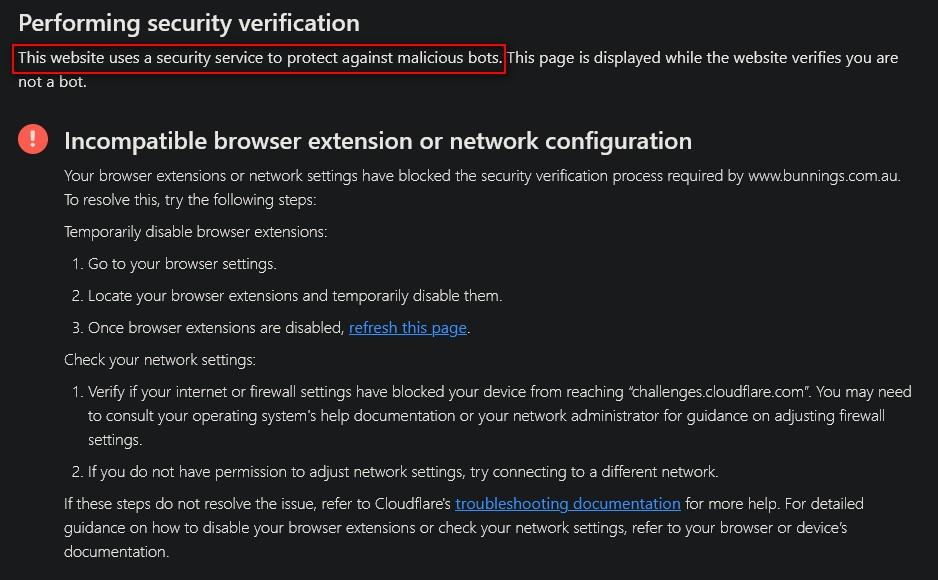Click 'Check your network settings:' label
Image resolution: width=938 pixels, height=580 pixels.
(160, 360)
